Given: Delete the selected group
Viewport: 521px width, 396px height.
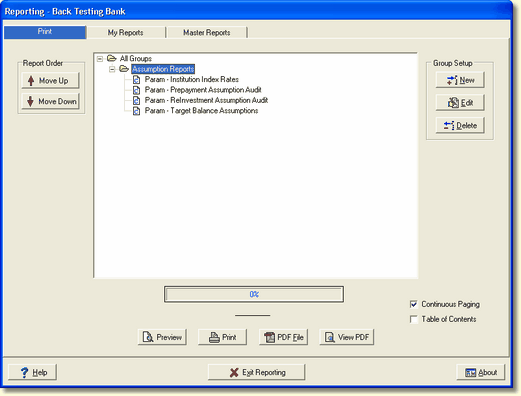Looking at the screenshot, I should [x=460, y=125].
